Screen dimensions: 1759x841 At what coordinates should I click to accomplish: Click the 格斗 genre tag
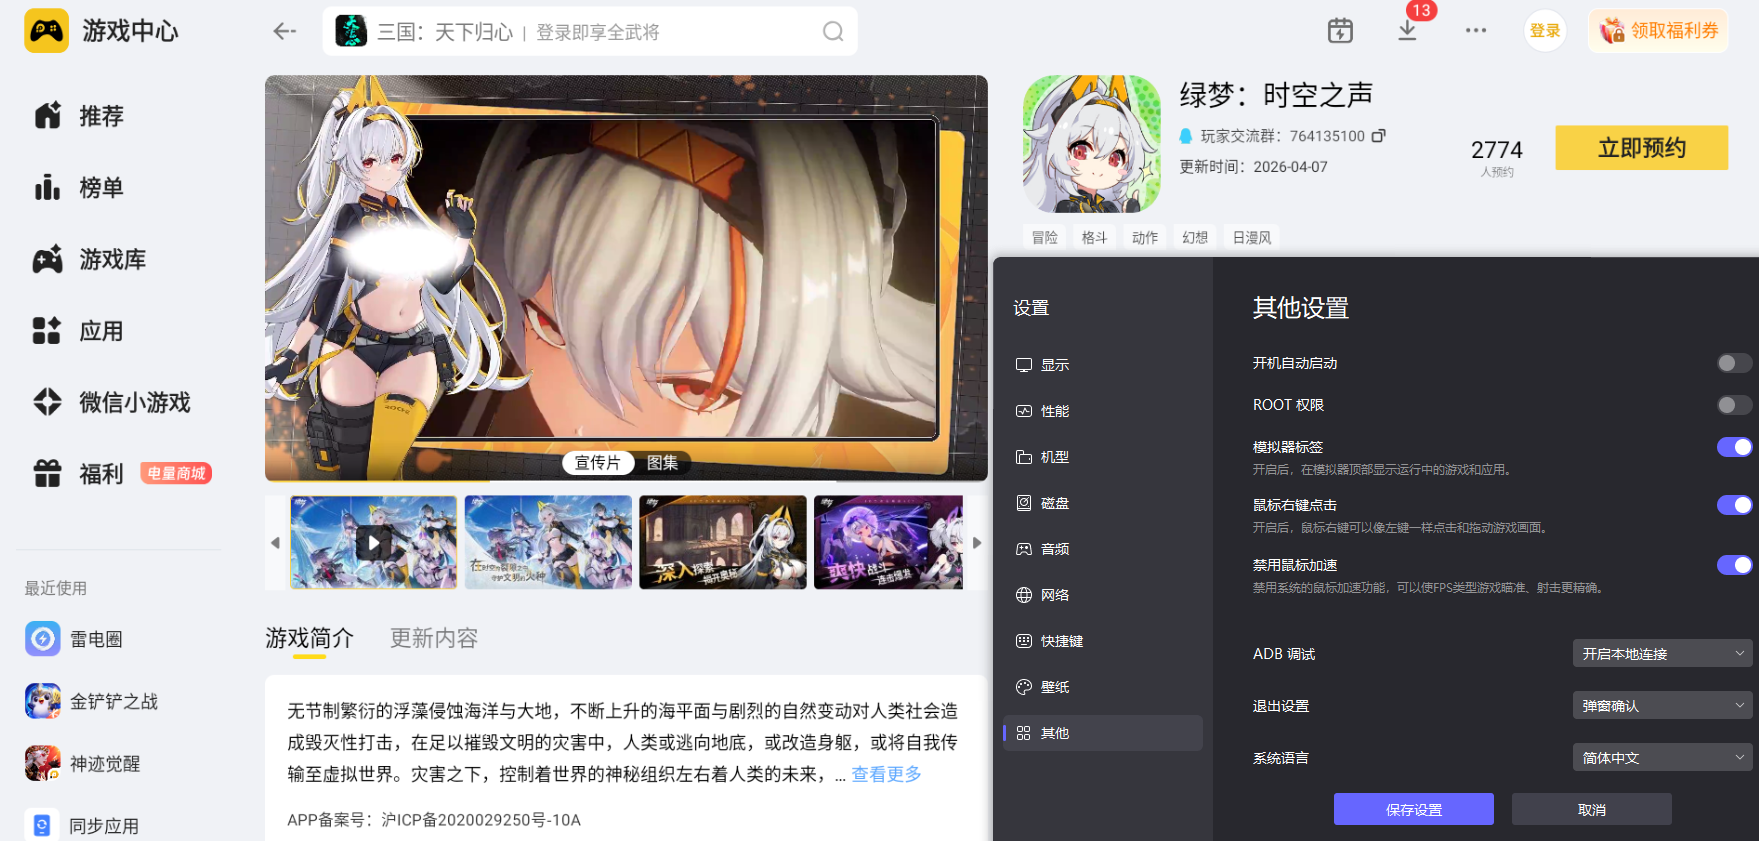[1095, 238]
